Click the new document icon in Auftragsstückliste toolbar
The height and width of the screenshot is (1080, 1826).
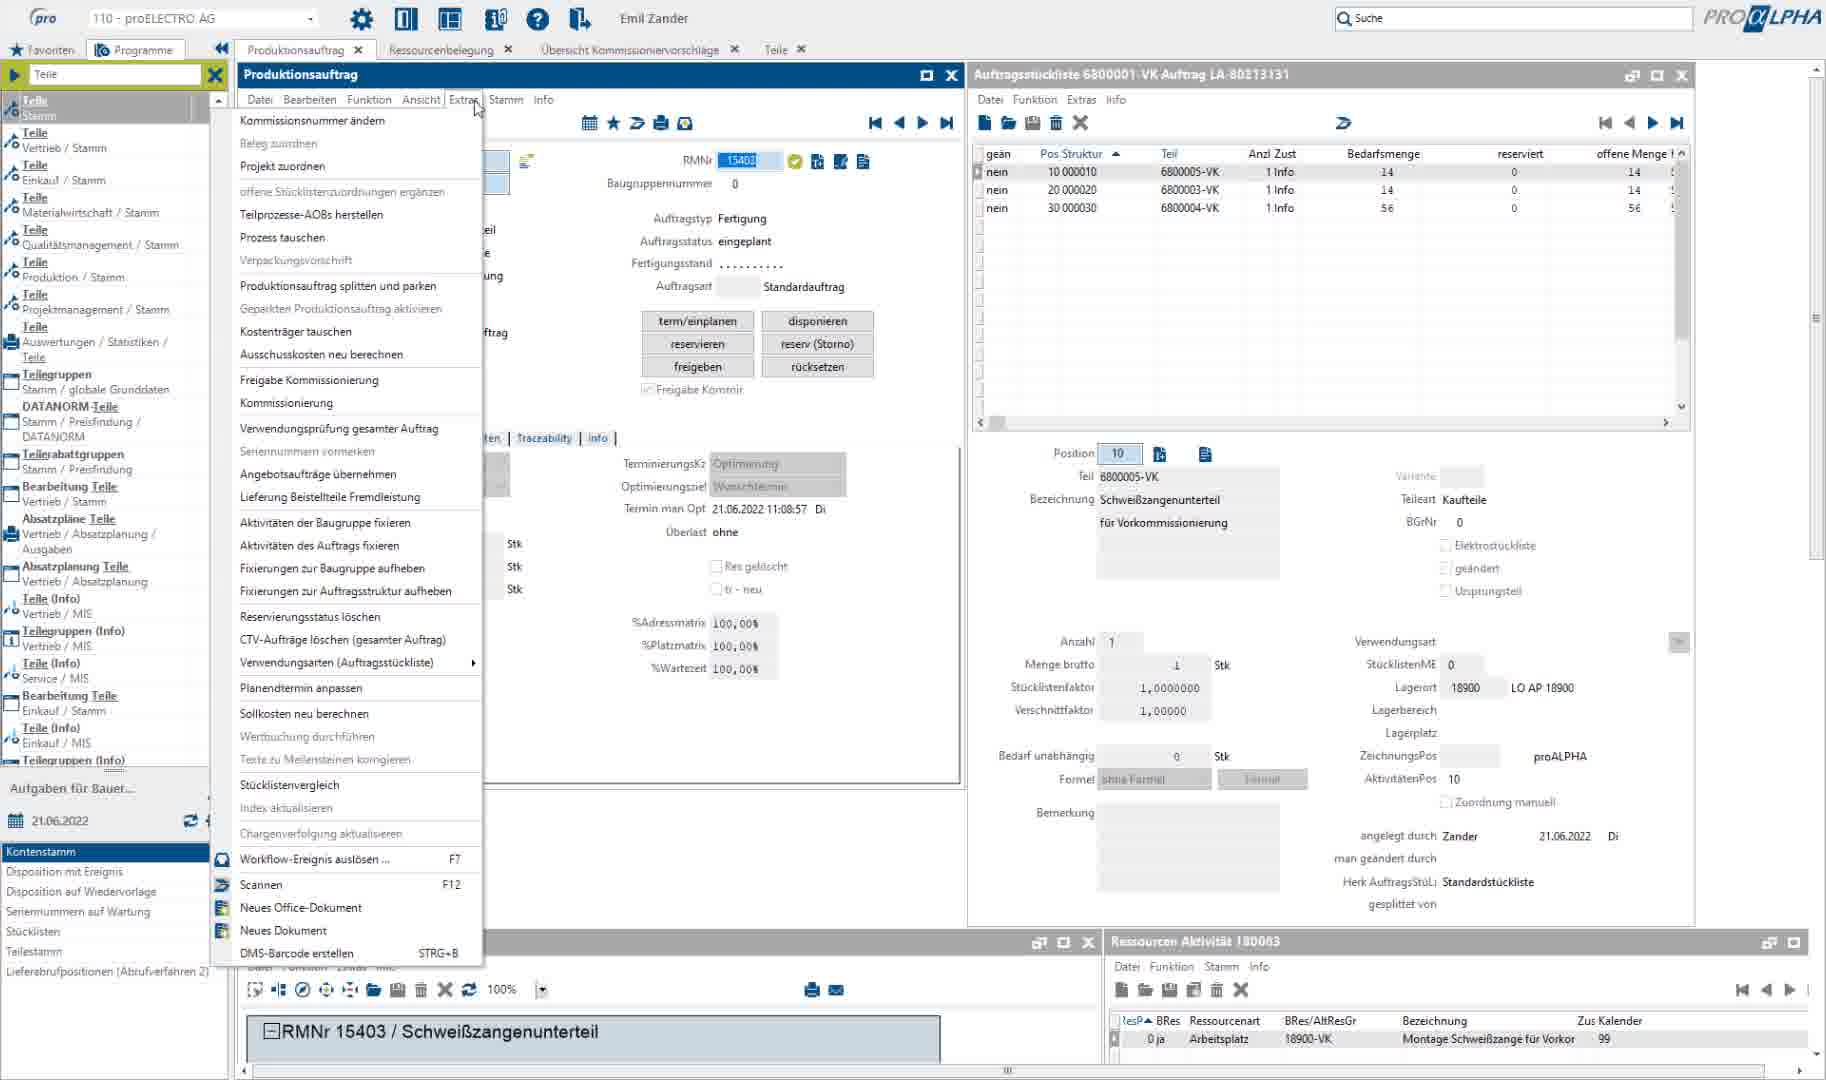click(x=985, y=123)
